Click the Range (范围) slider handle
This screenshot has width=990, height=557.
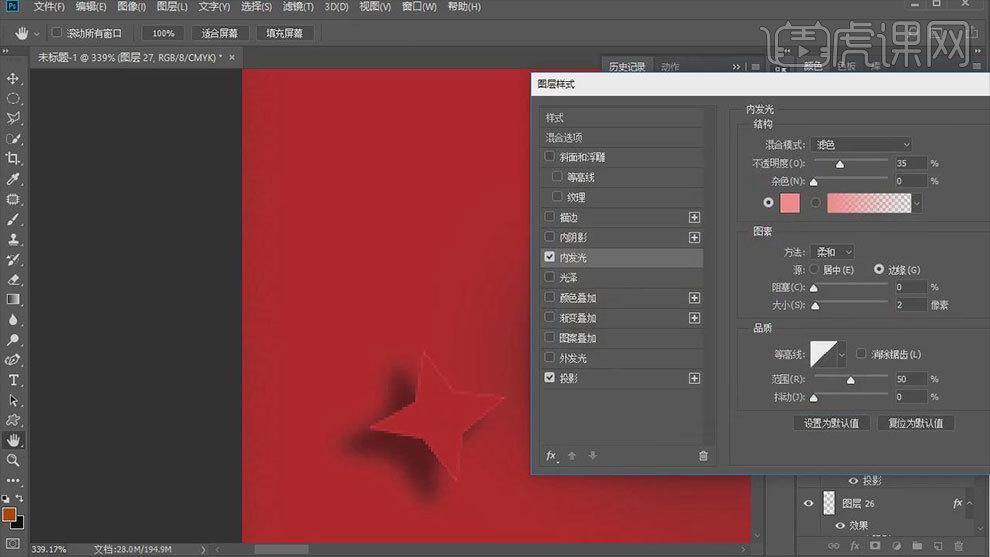click(850, 380)
